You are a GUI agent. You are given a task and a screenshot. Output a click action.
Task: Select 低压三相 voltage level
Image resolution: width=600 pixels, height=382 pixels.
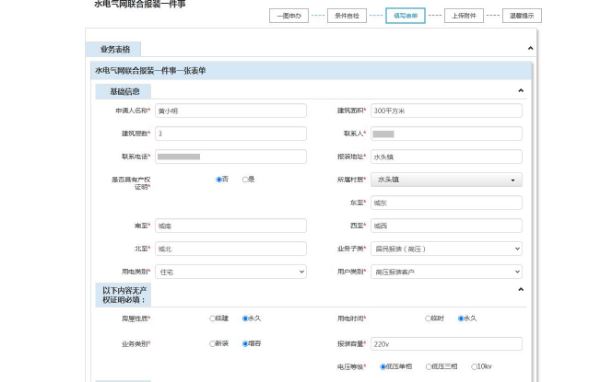(429, 367)
